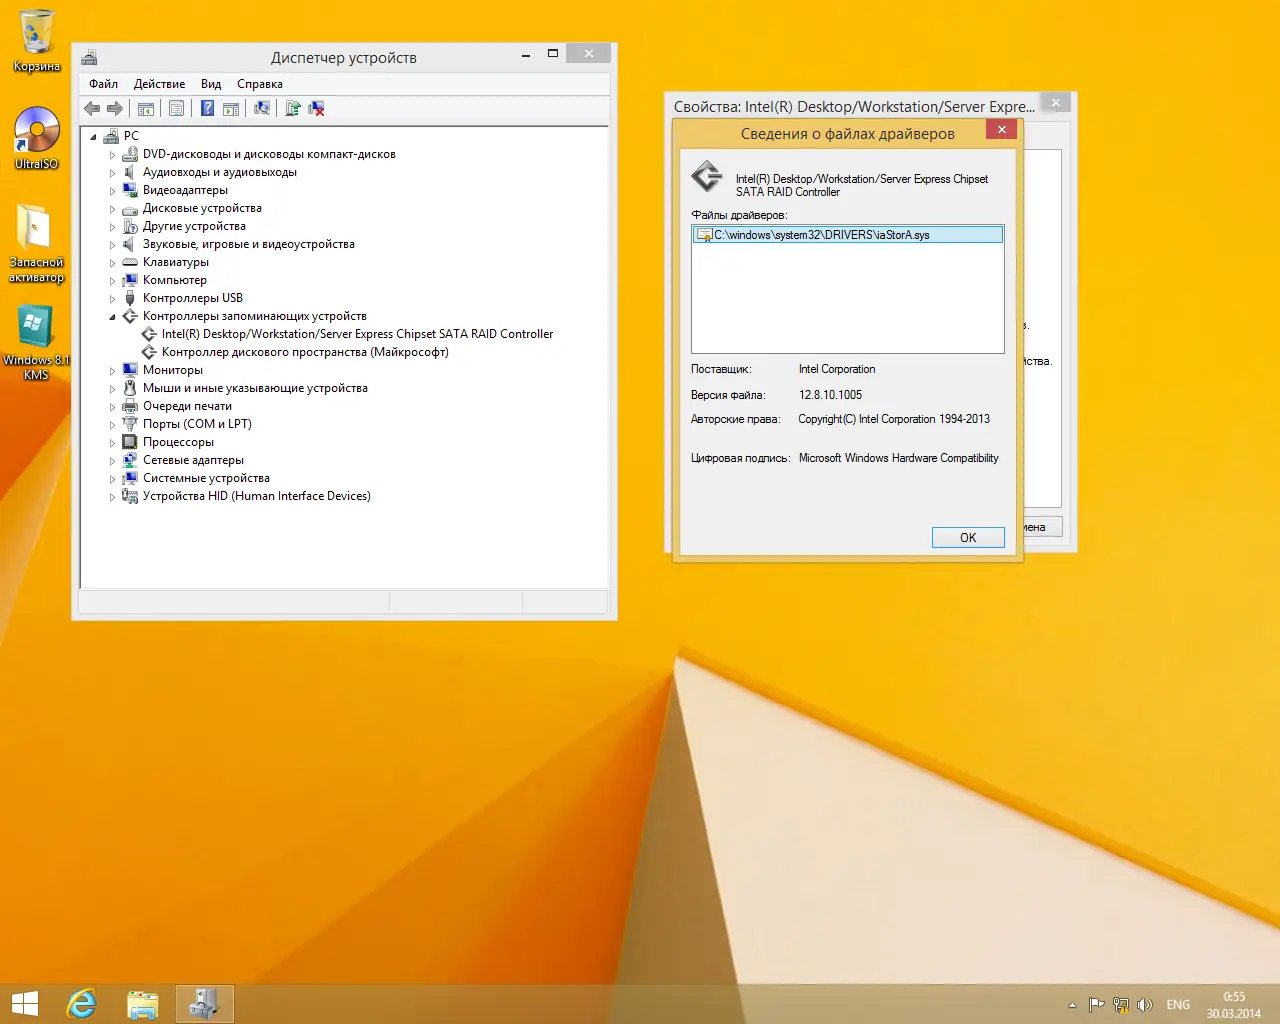Open the Файл menu
This screenshot has height=1024, width=1280.
[103, 84]
